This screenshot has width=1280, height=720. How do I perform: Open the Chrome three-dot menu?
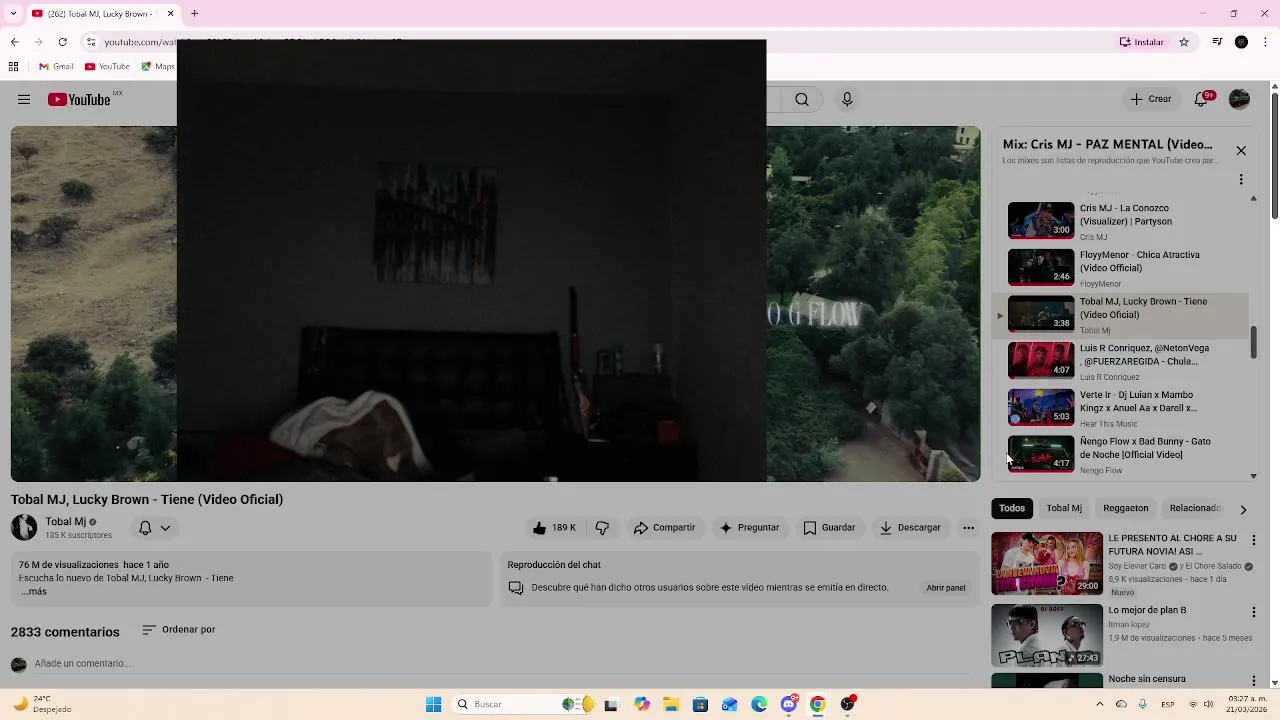coord(1266,42)
